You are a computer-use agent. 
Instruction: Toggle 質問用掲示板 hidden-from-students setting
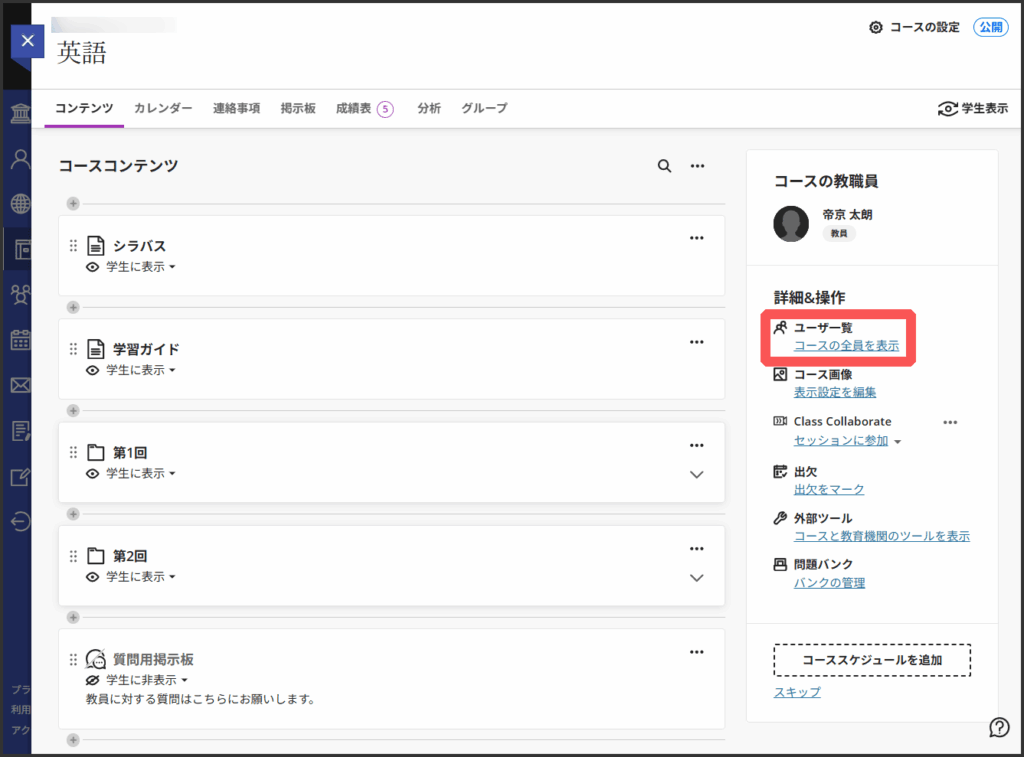(138, 680)
